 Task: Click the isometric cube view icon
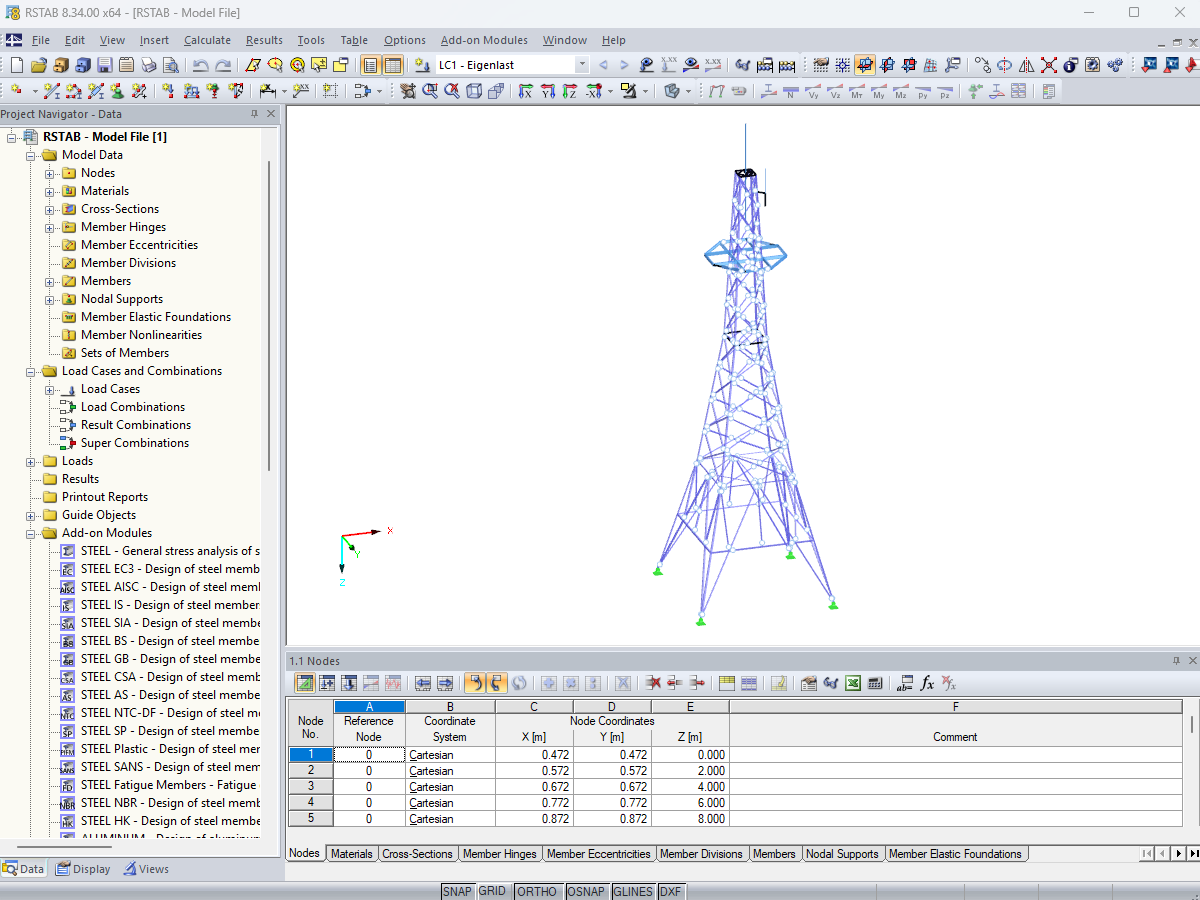pos(473,91)
